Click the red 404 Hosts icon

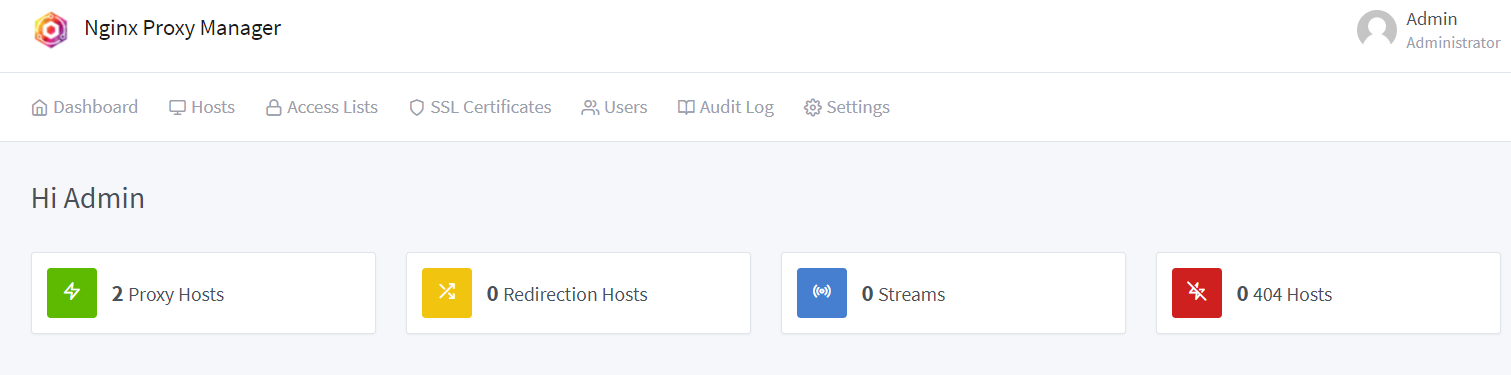pyautogui.click(x=1197, y=293)
